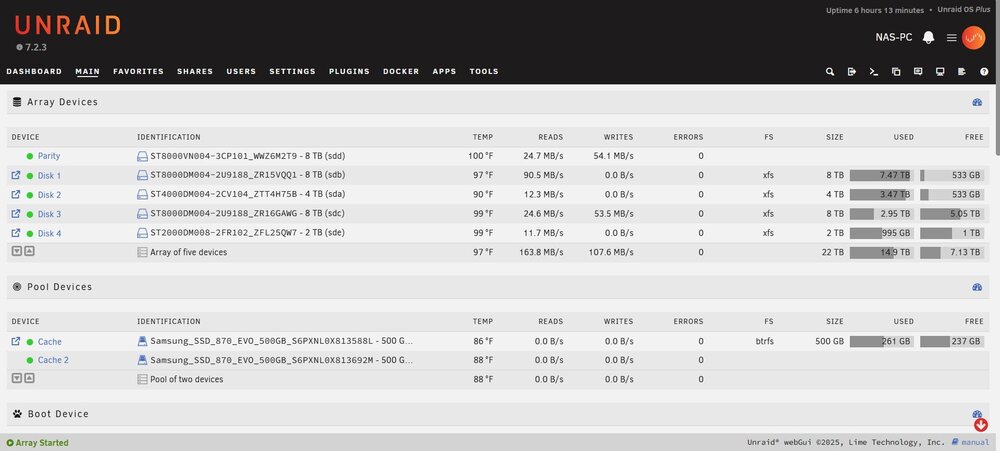Click the list icon beside Pool of two devices
Image resolution: width=1000 pixels, height=451 pixels.
pos(142,379)
